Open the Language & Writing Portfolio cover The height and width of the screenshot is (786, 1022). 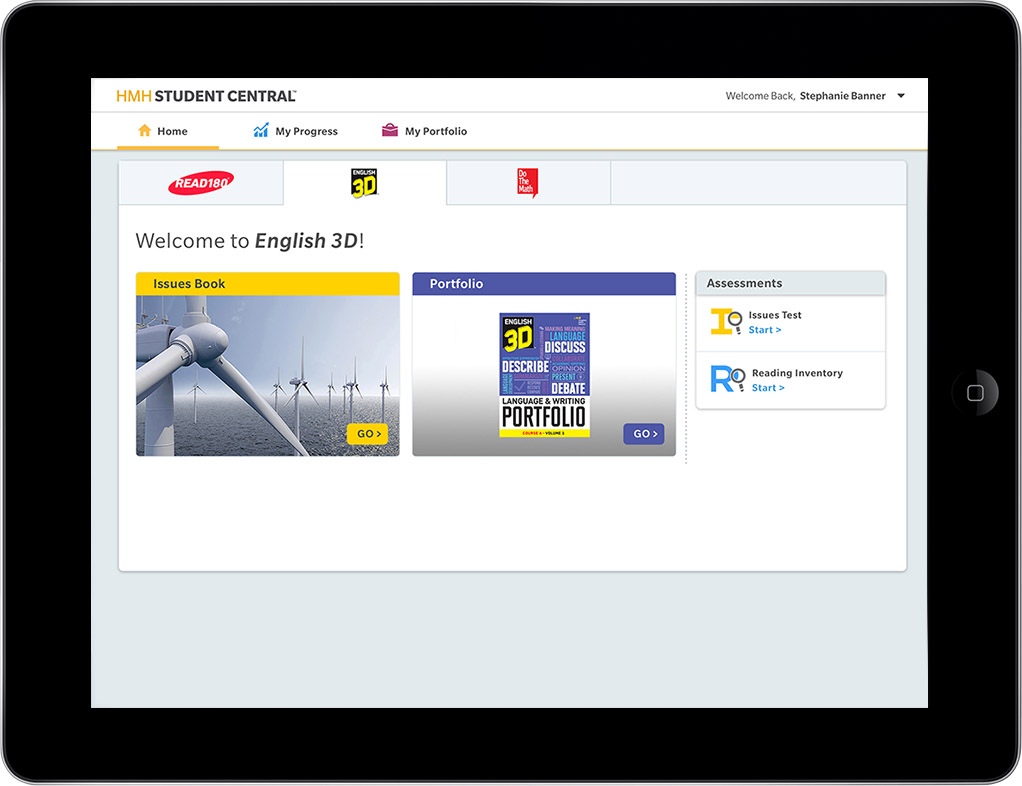coord(544,375)
